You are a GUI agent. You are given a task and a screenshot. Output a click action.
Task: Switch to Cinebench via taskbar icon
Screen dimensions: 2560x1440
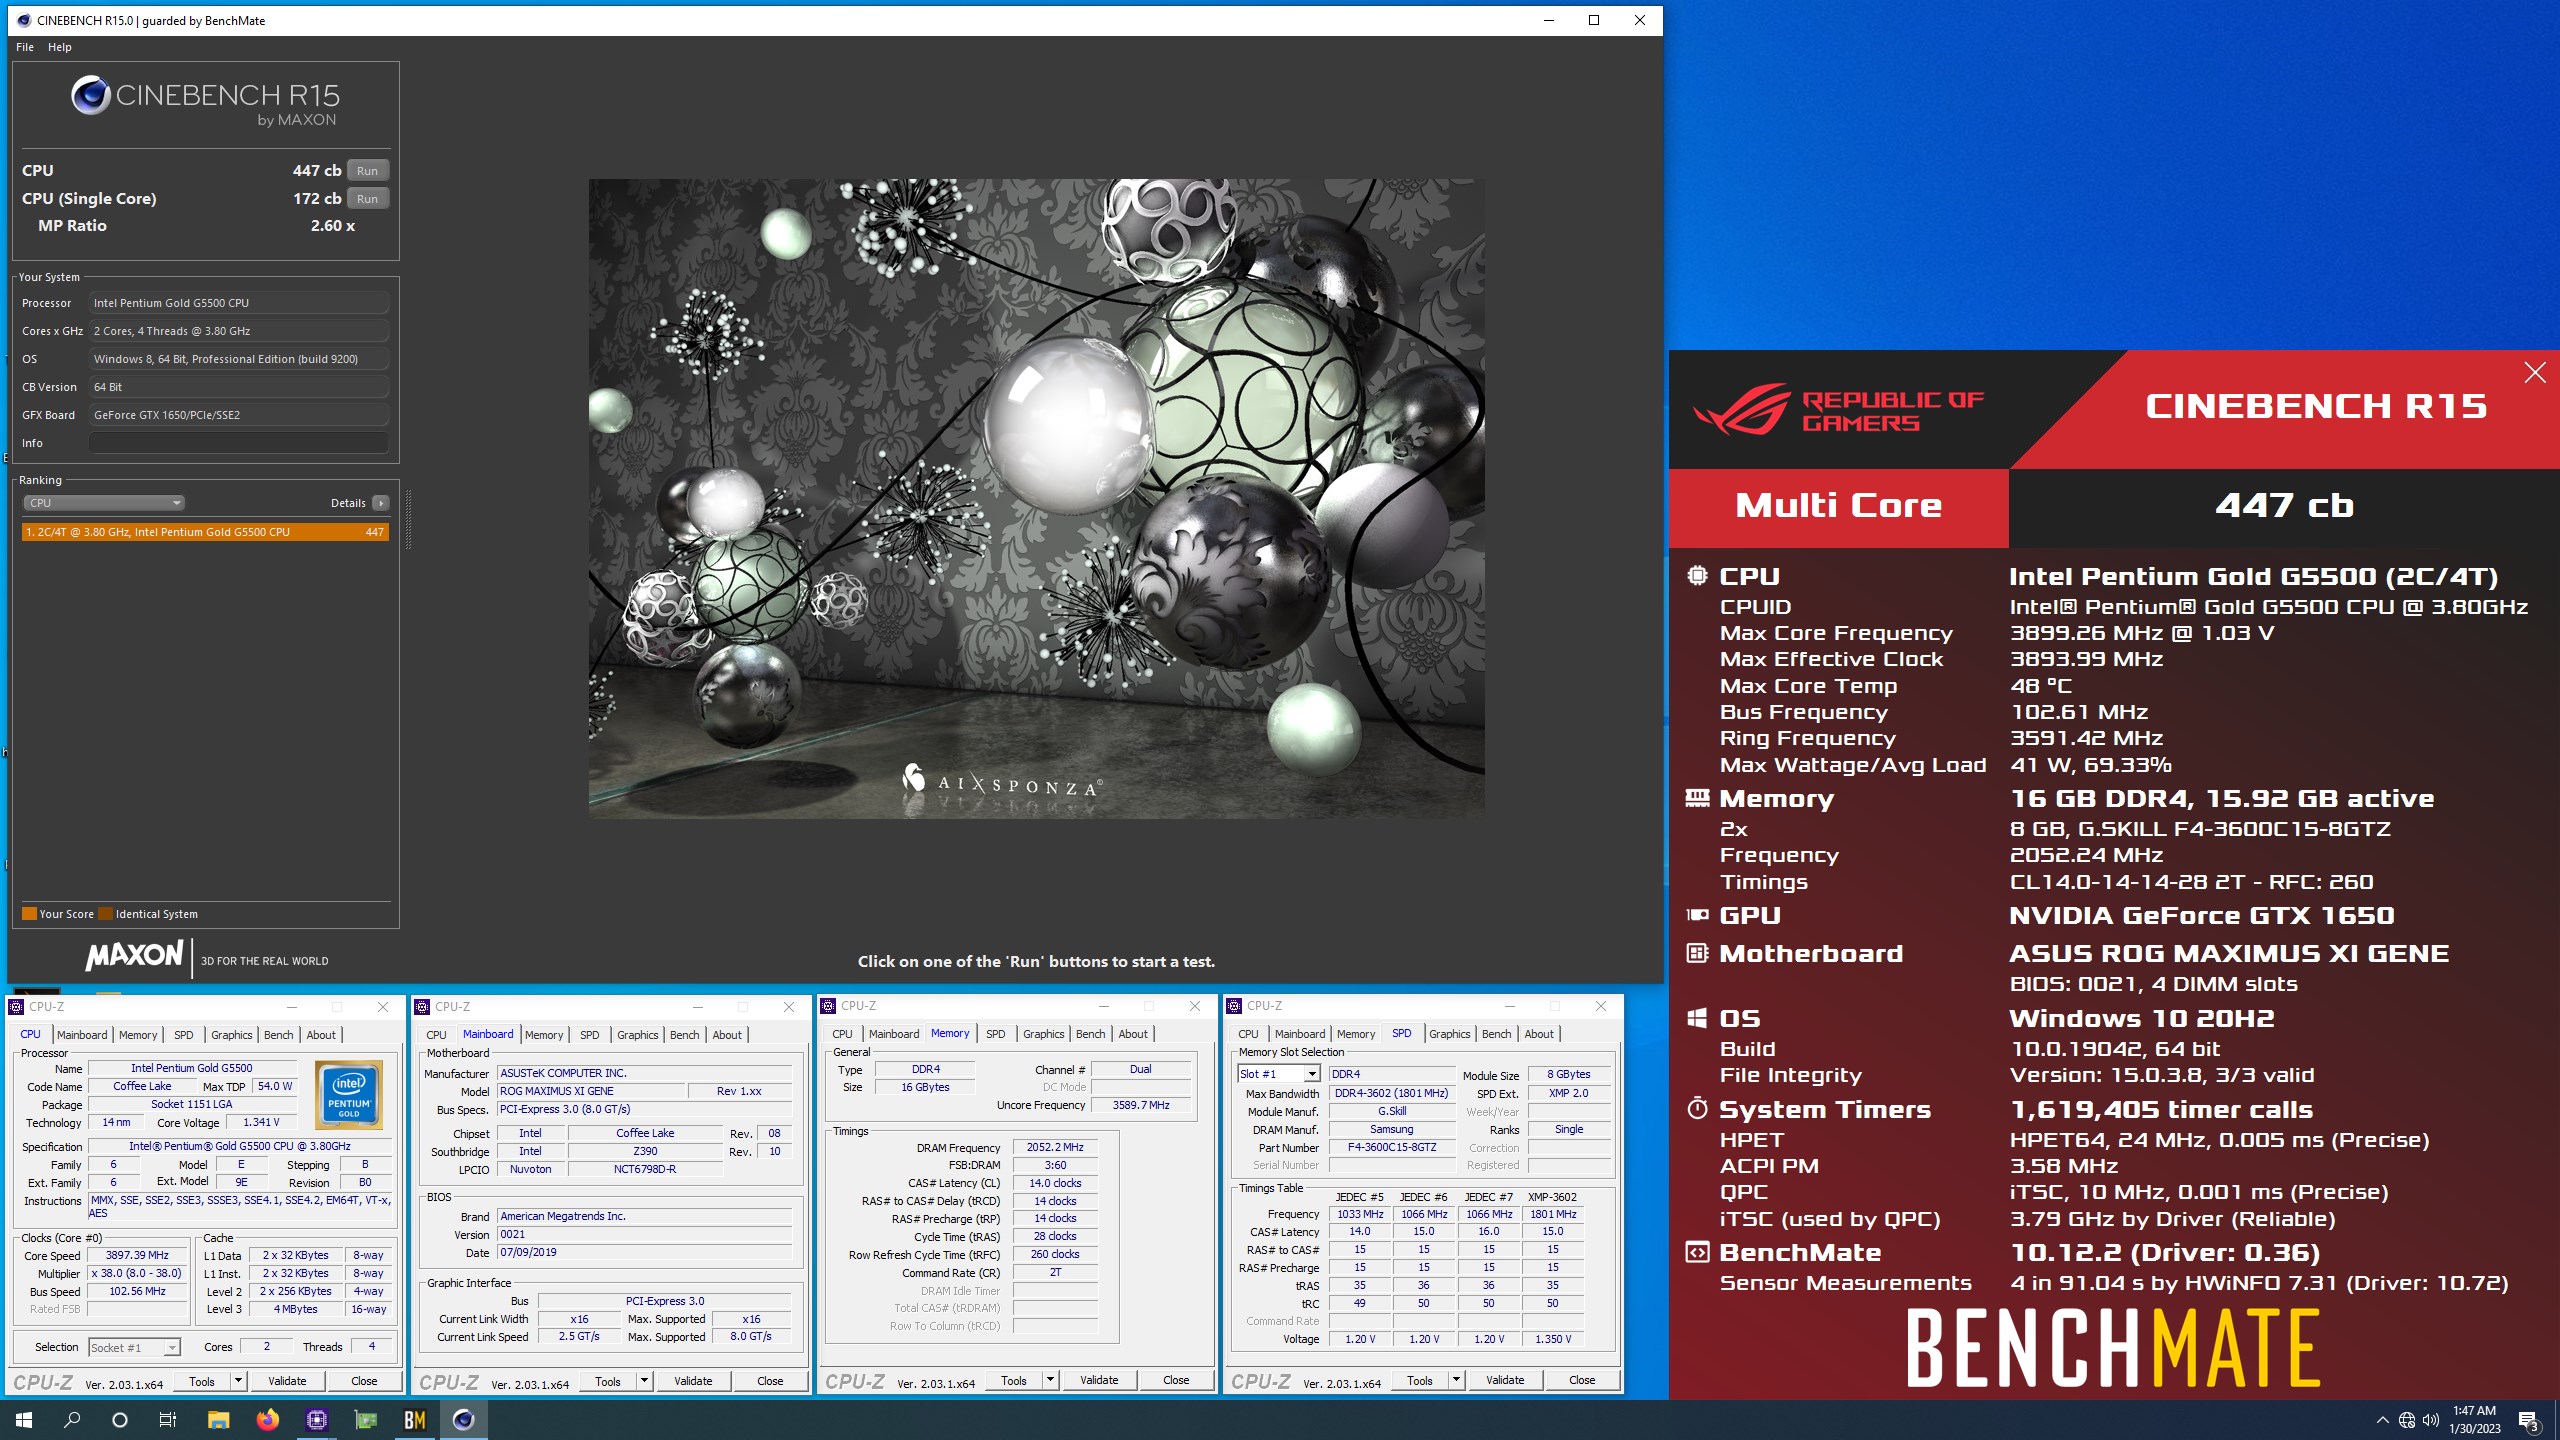464,1420
